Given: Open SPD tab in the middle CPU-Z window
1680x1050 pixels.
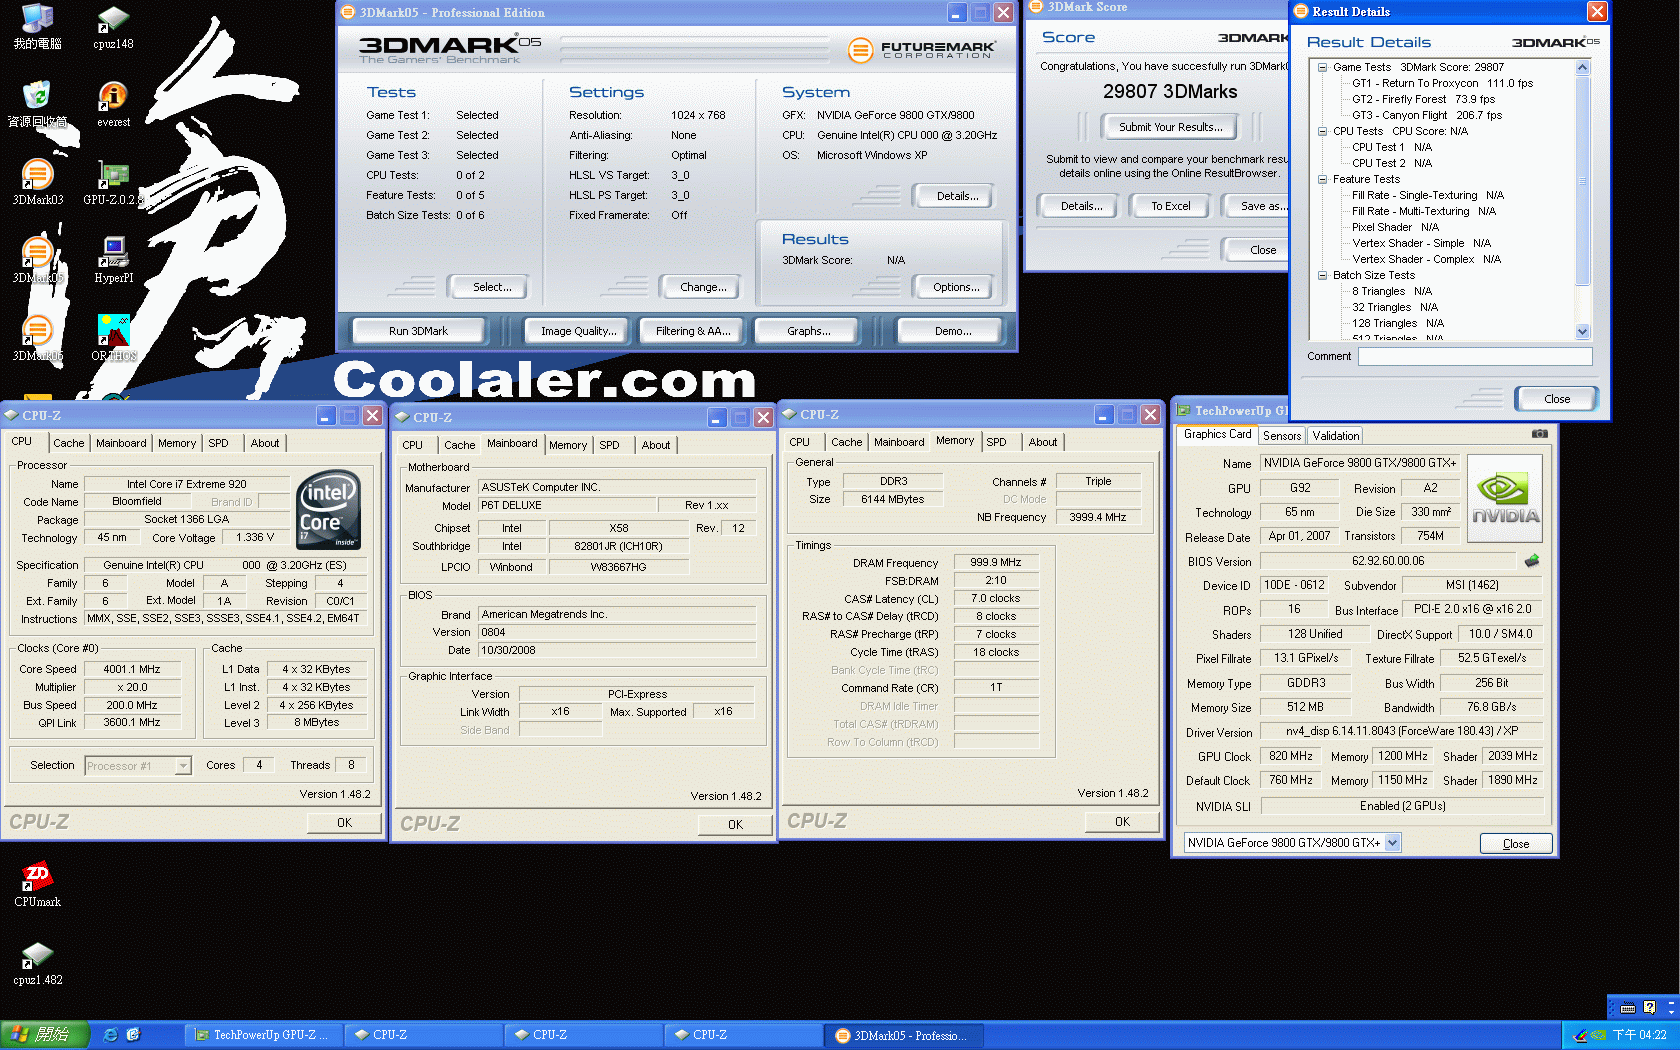Looking at the screenshot, I should click(x=610, y=445).
